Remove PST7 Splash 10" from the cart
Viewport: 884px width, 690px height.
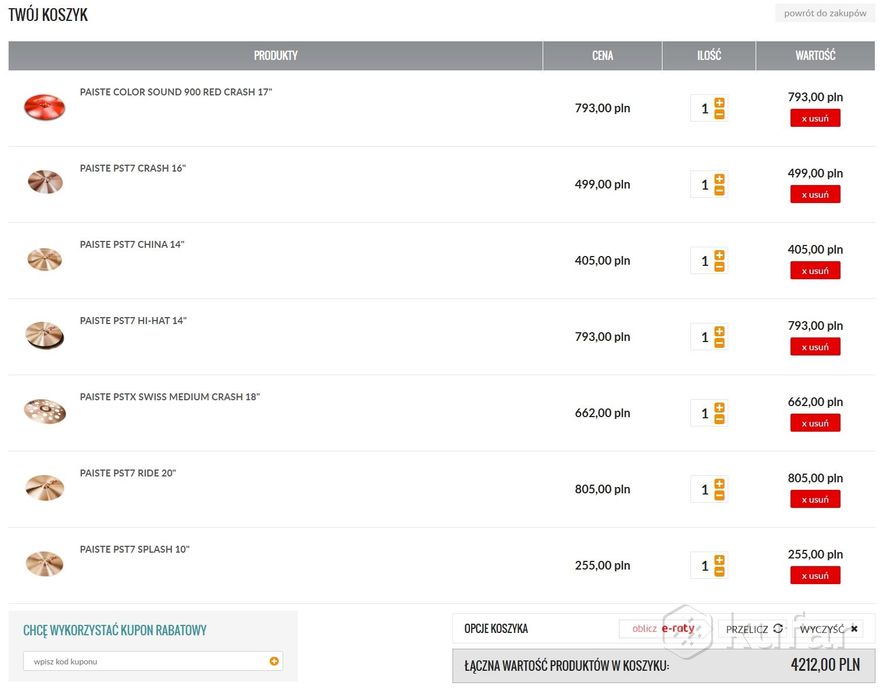(x=815, y=575)
